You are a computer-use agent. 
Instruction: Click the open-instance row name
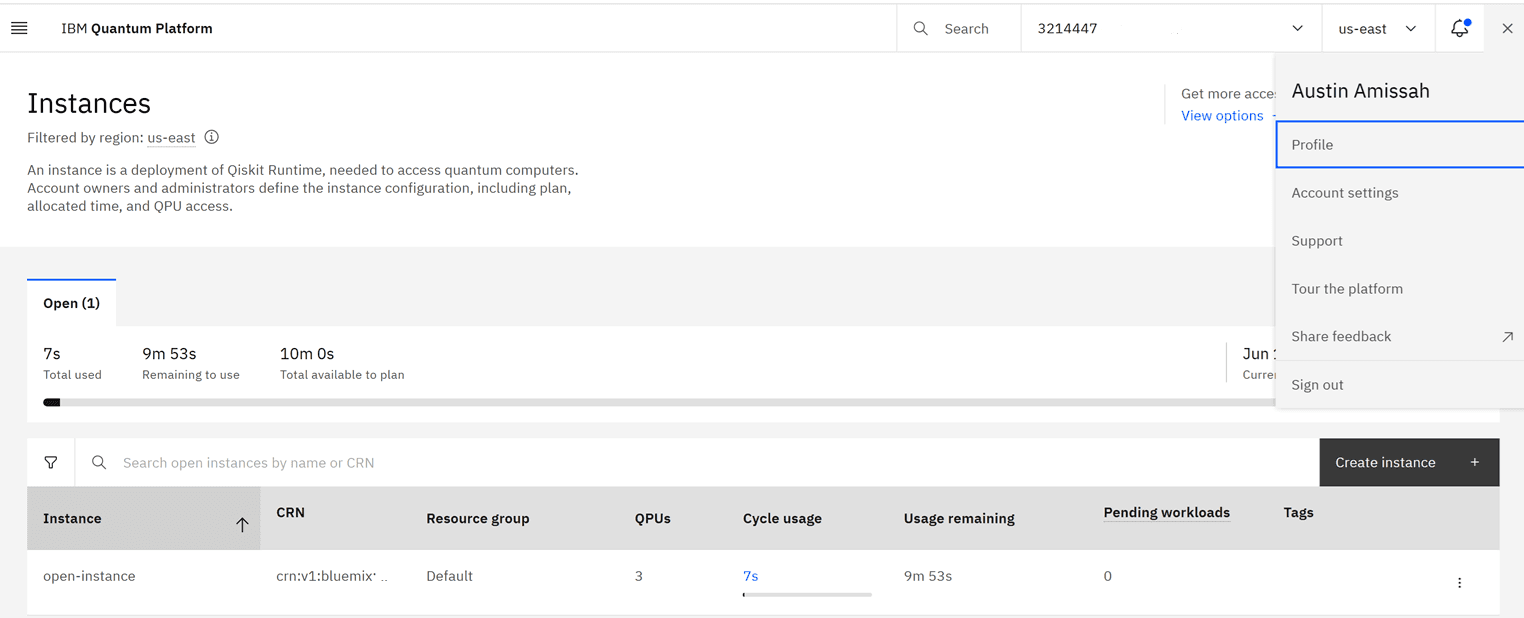(x=89, y=576)
